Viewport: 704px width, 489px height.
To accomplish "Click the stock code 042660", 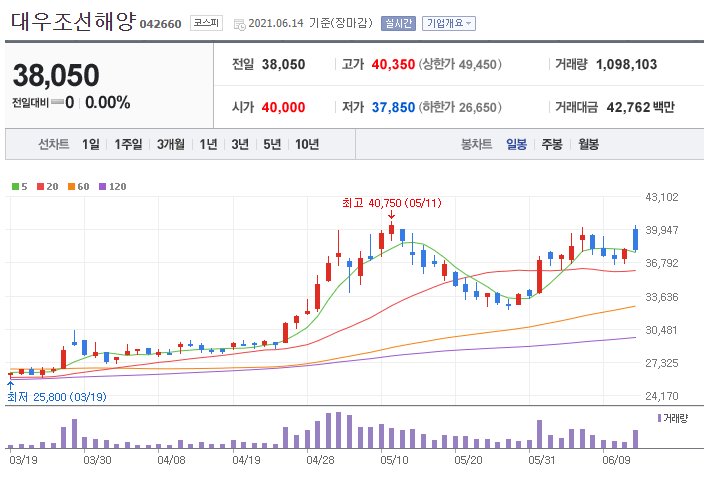I will point(160,24).
